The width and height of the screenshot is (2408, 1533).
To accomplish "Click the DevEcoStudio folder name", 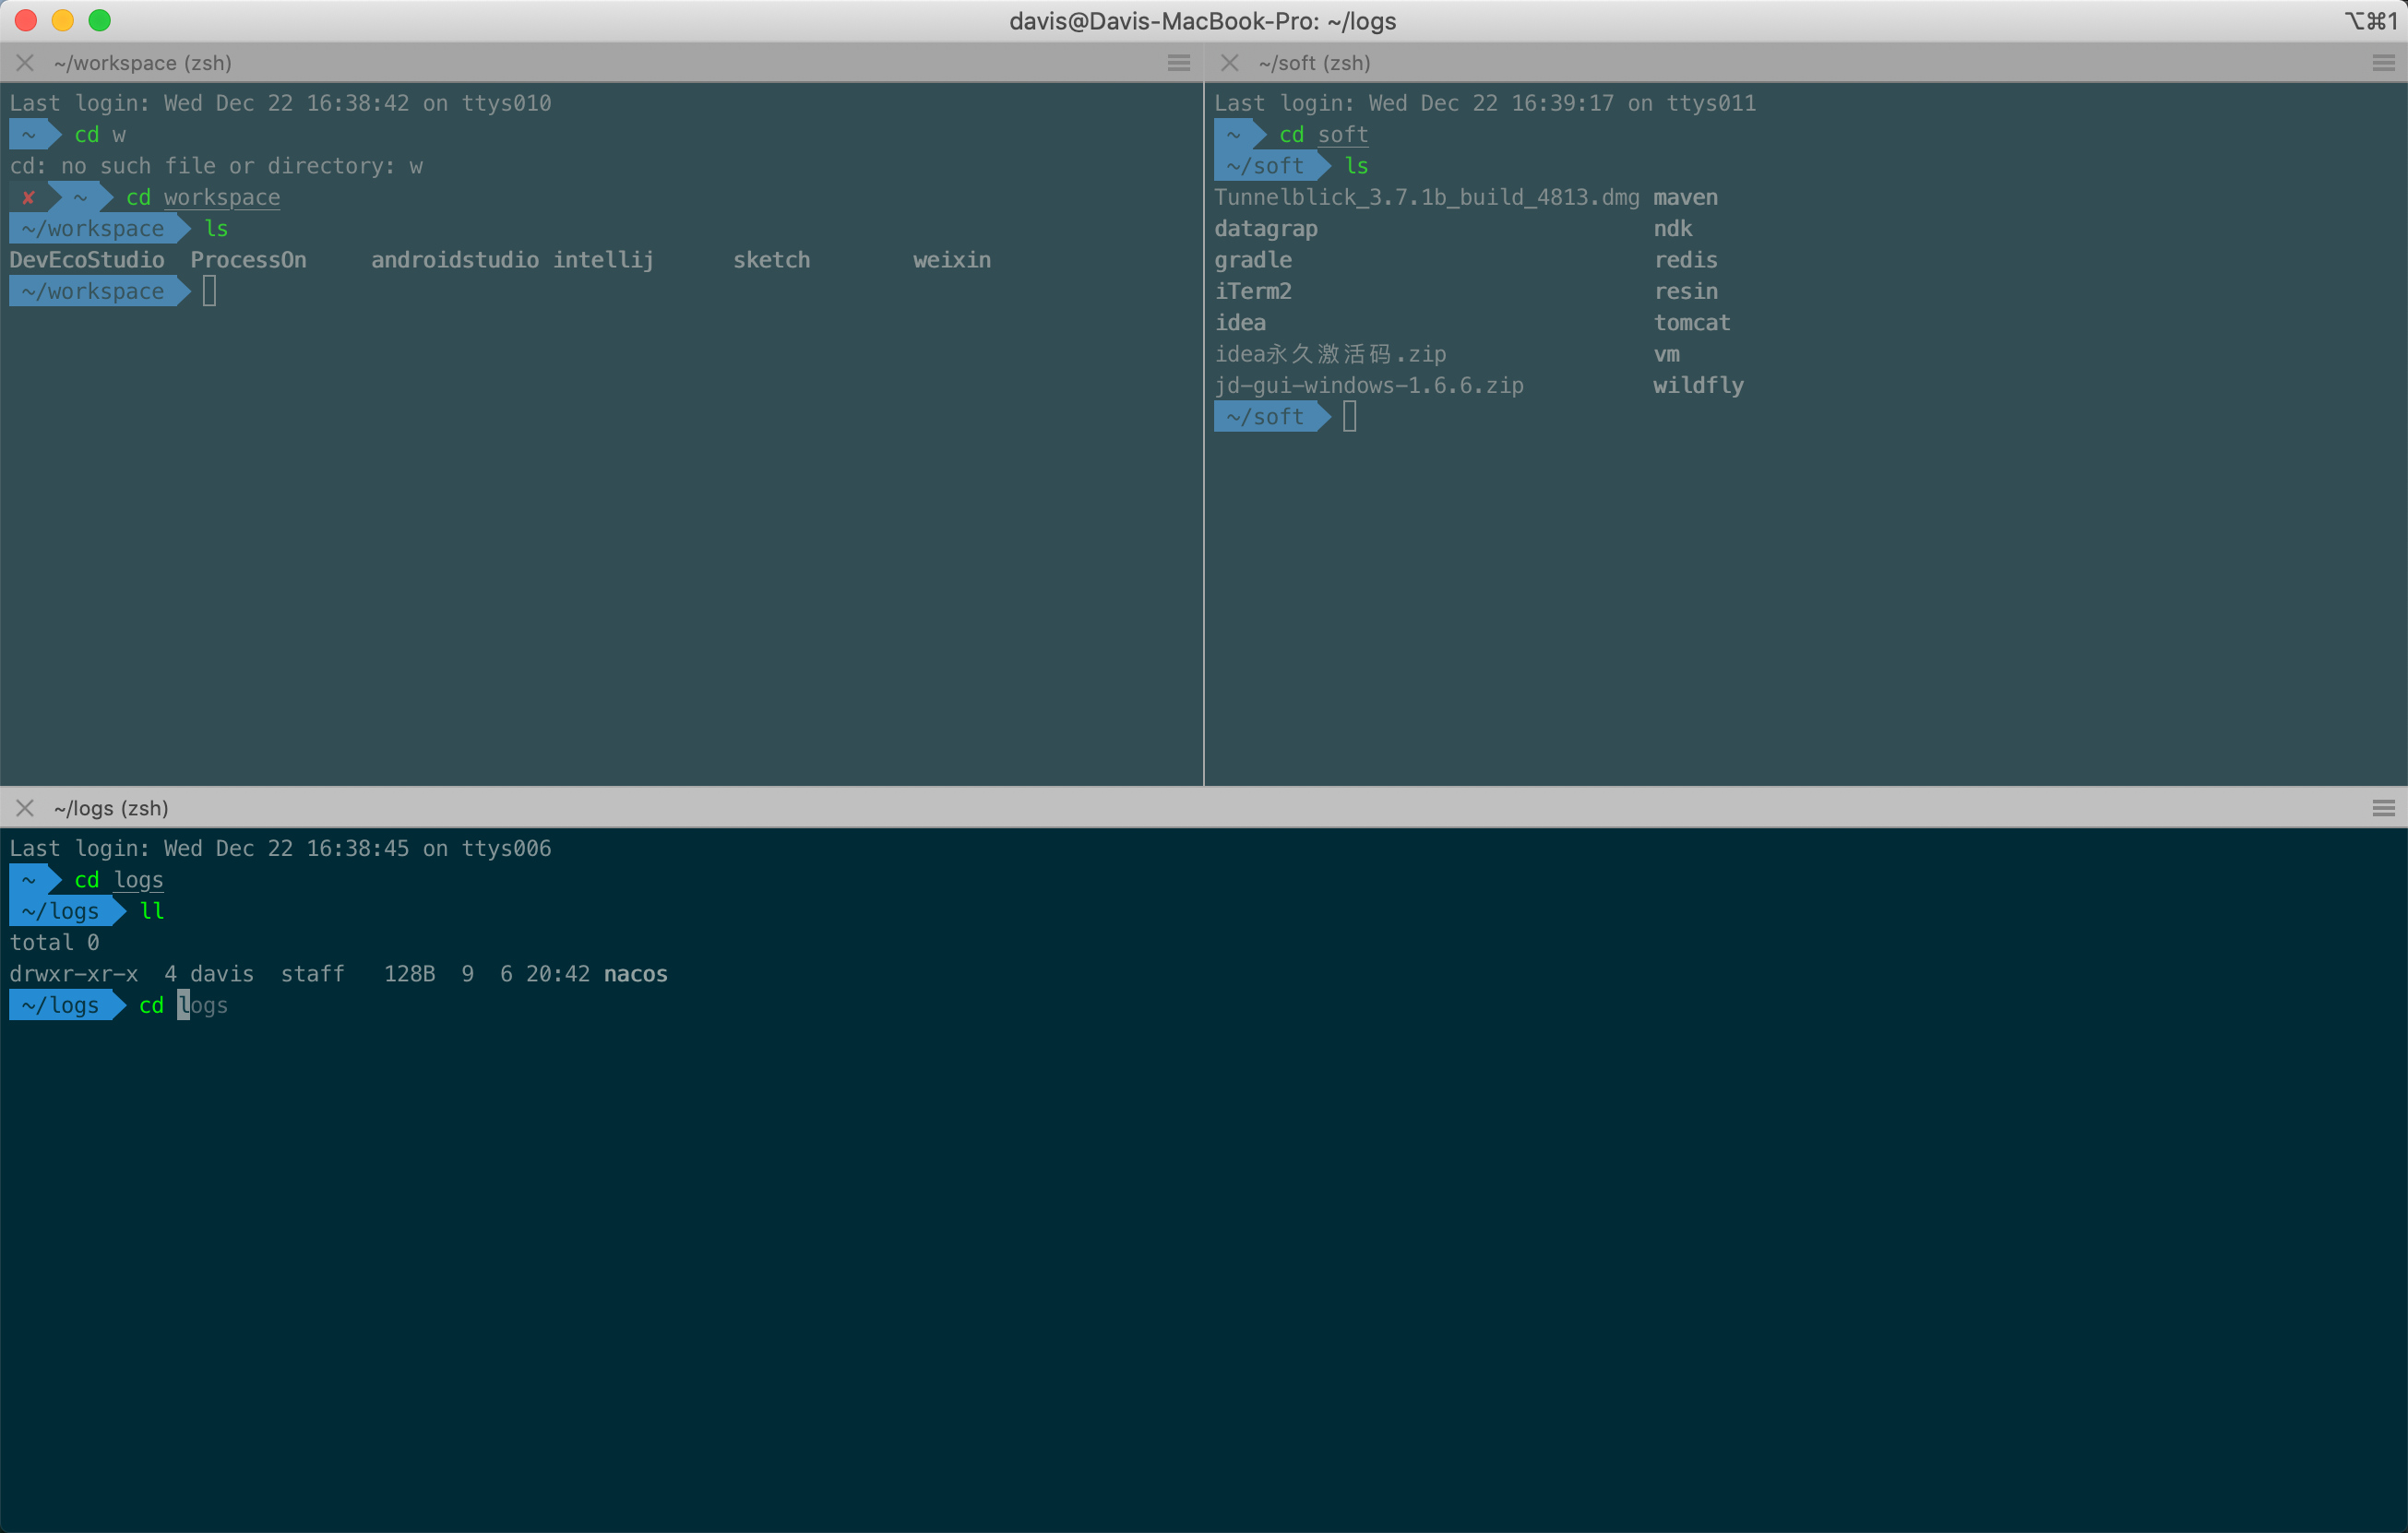I will click(87, 260).
